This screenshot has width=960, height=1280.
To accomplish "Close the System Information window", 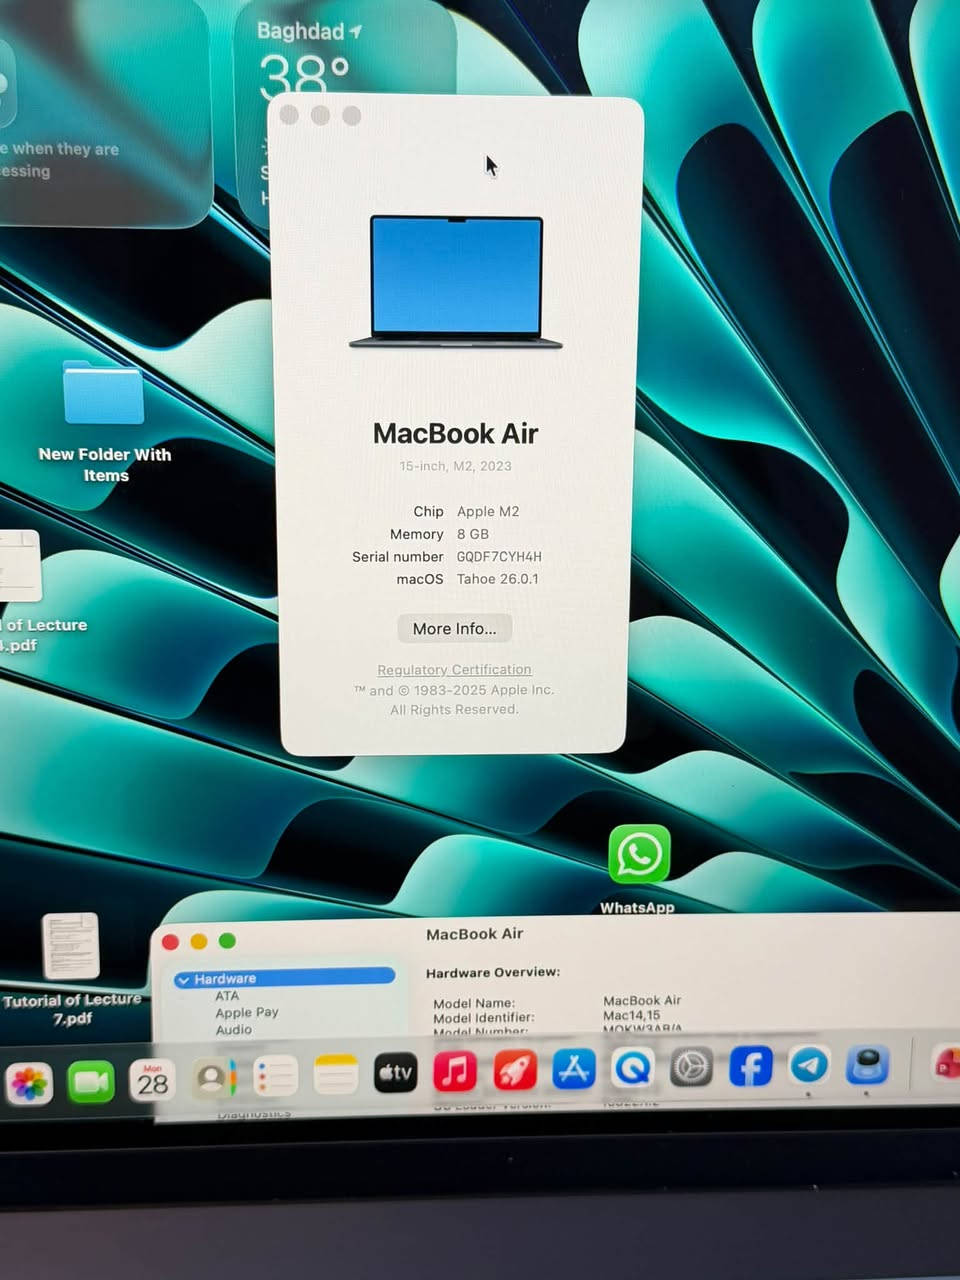I will tap(171, 942).
